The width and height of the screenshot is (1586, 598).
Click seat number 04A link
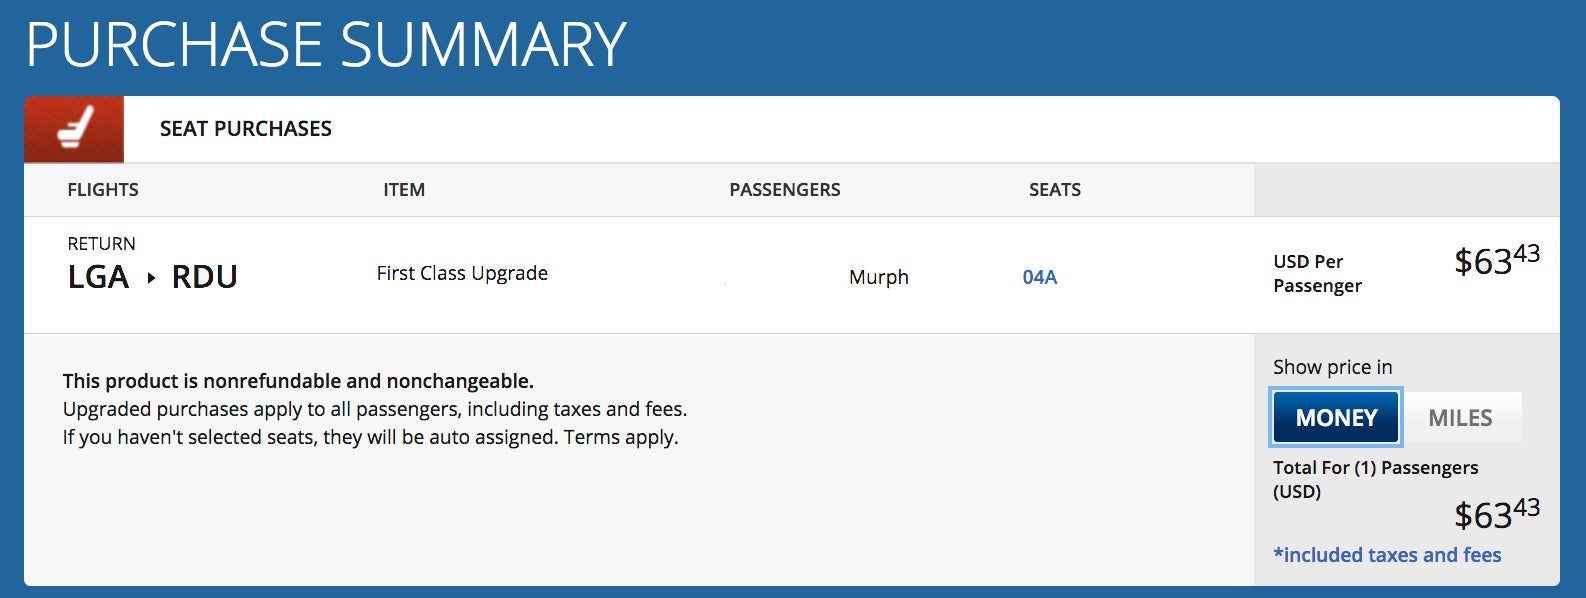1039,277
